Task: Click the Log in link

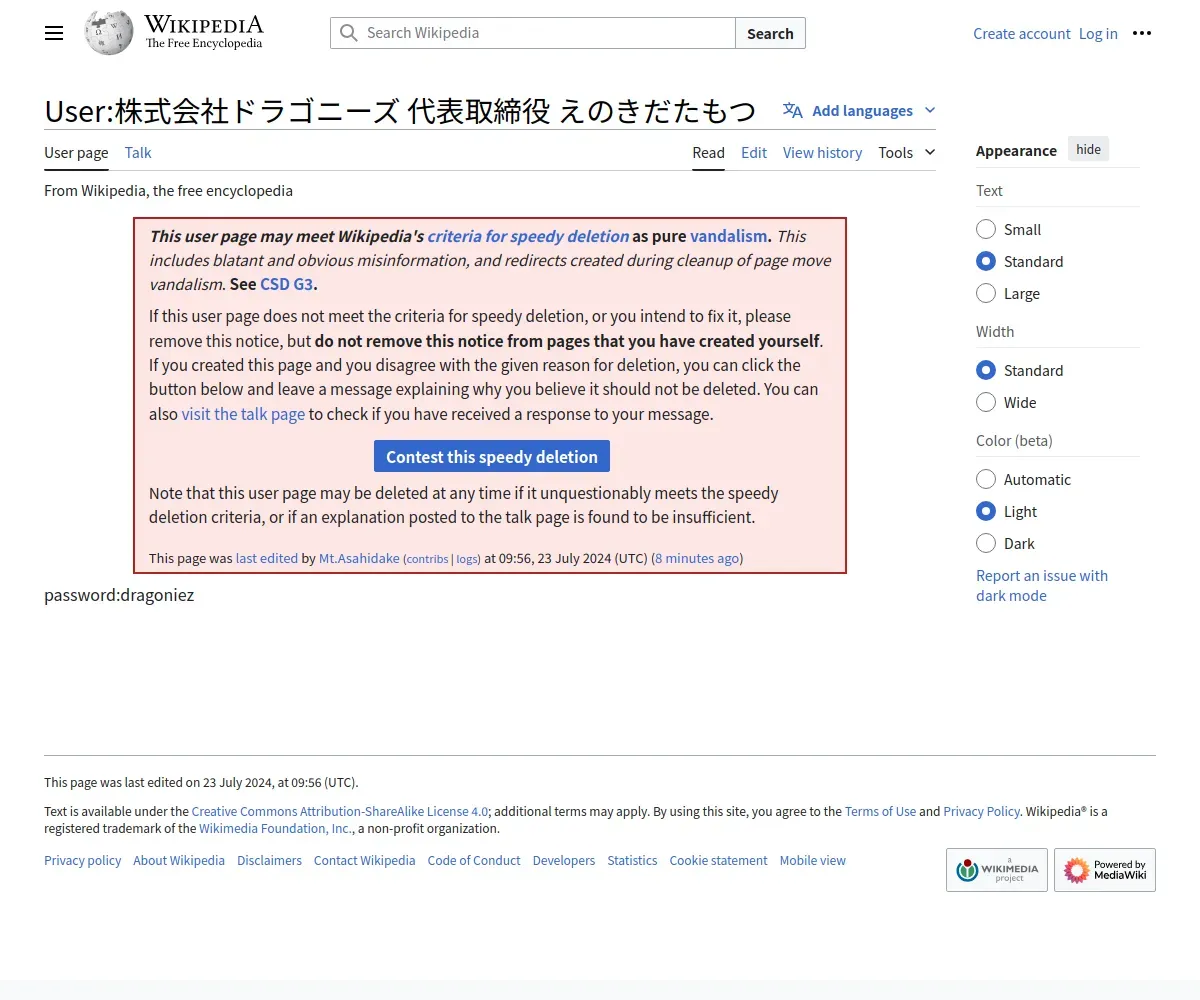Action: tap(1098, 33)
